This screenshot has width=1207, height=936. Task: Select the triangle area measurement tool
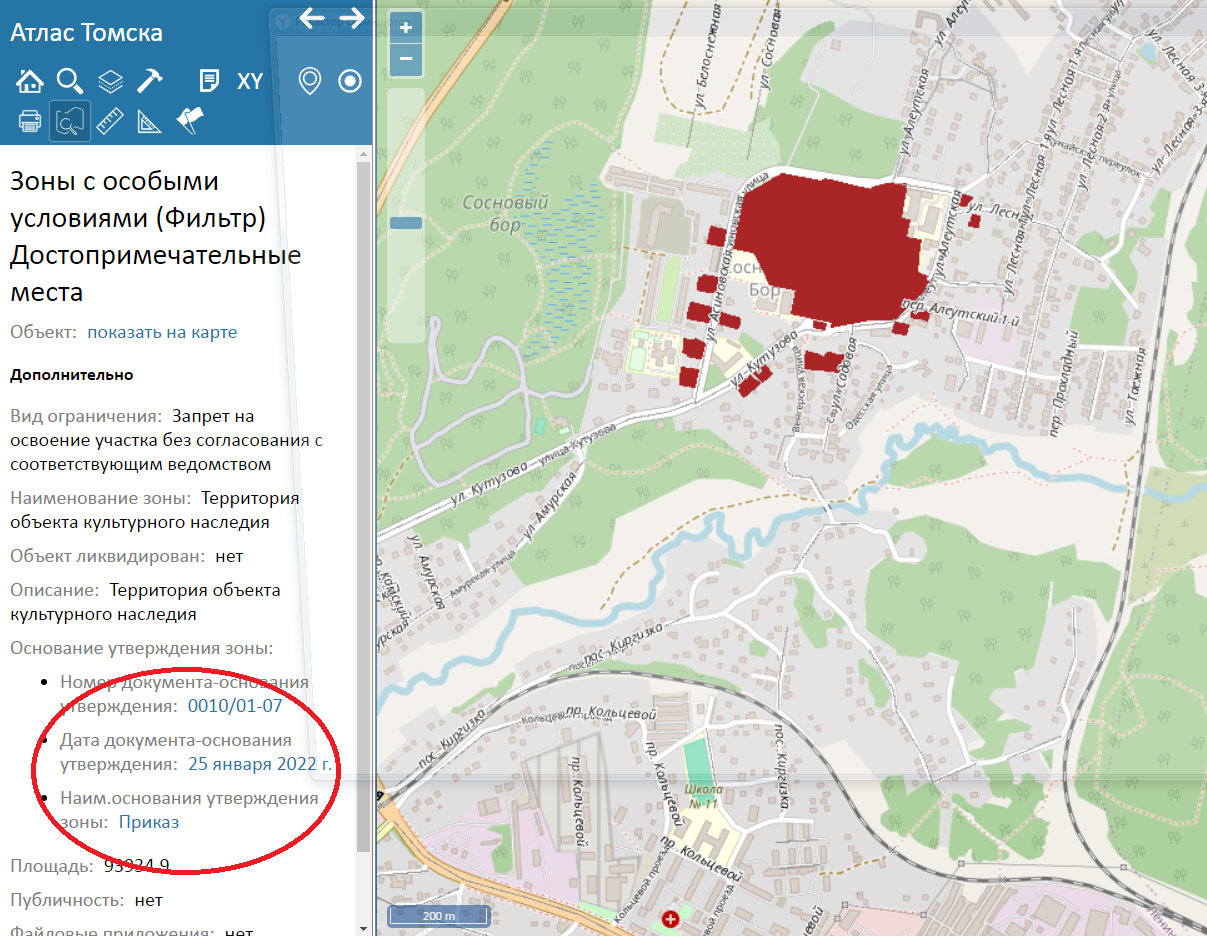(150, 121)
